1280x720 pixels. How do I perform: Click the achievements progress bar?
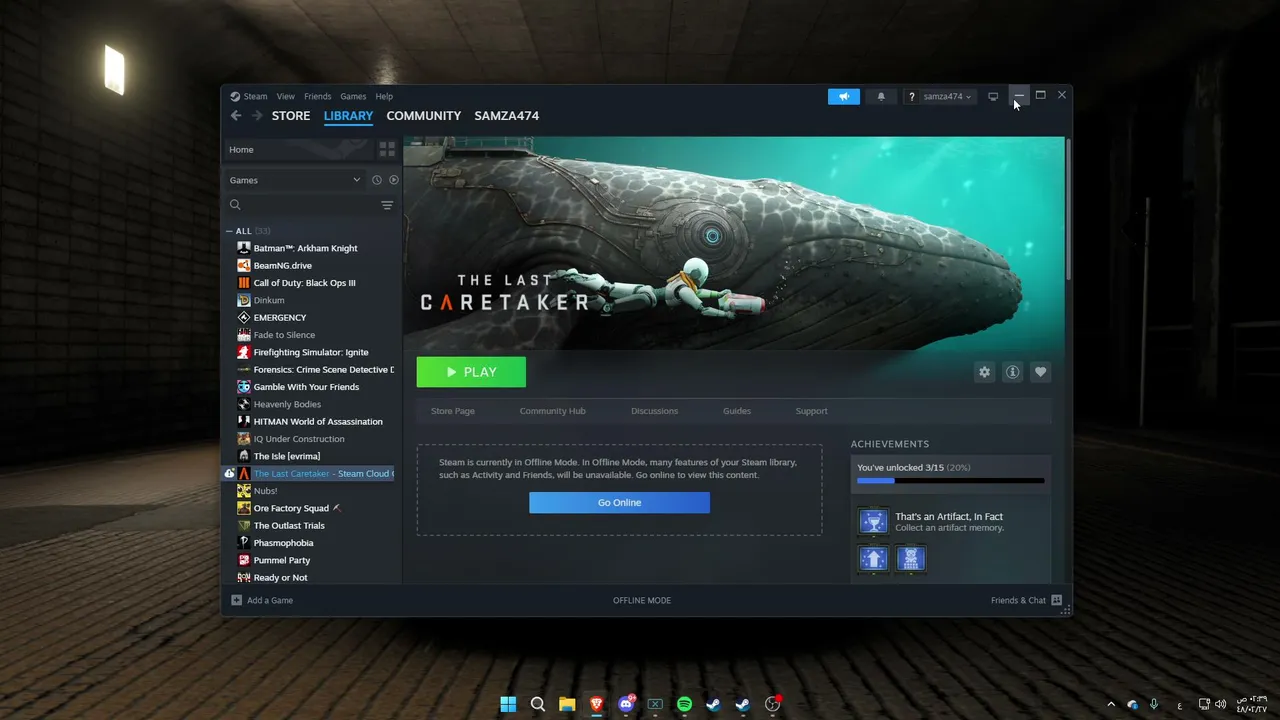(x=950, y=481)
